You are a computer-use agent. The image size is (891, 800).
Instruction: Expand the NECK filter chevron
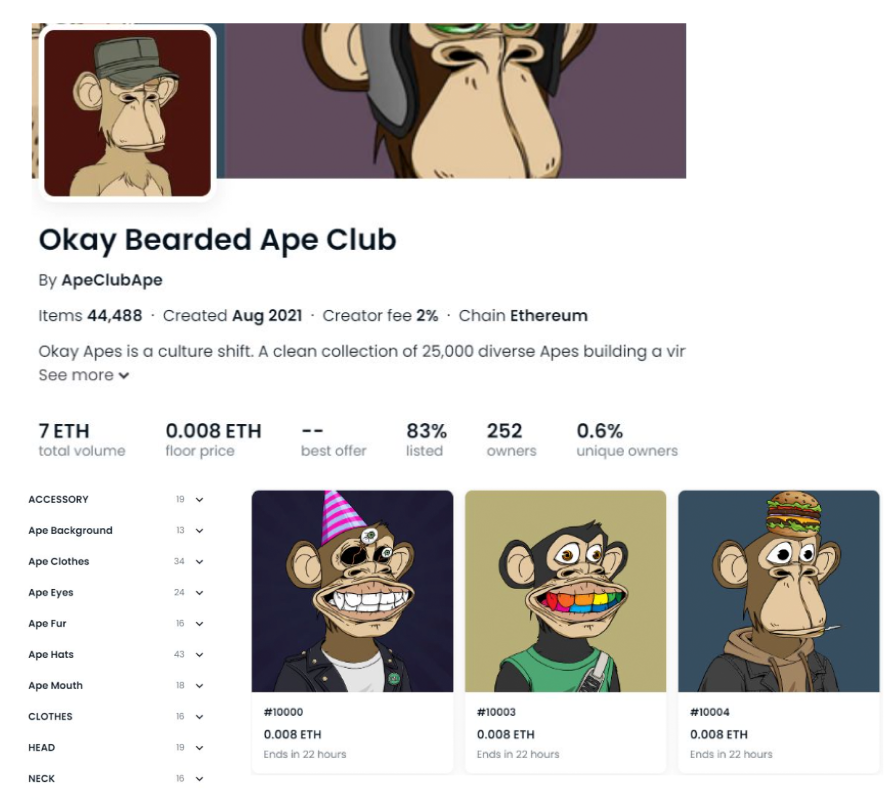tap(200, 779)
